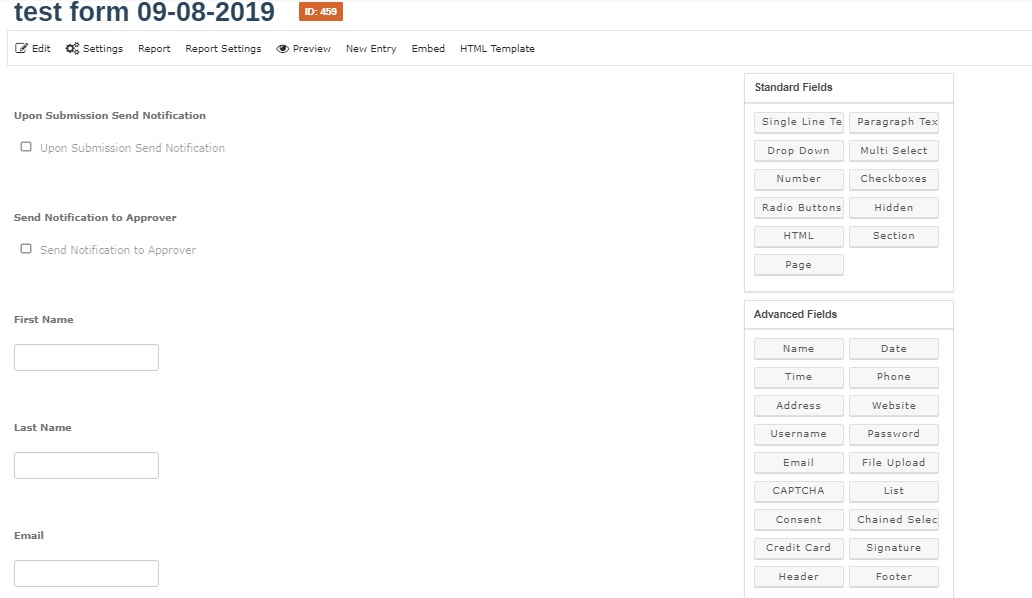
Task: Add a Consent field
Action: point(798,520)
